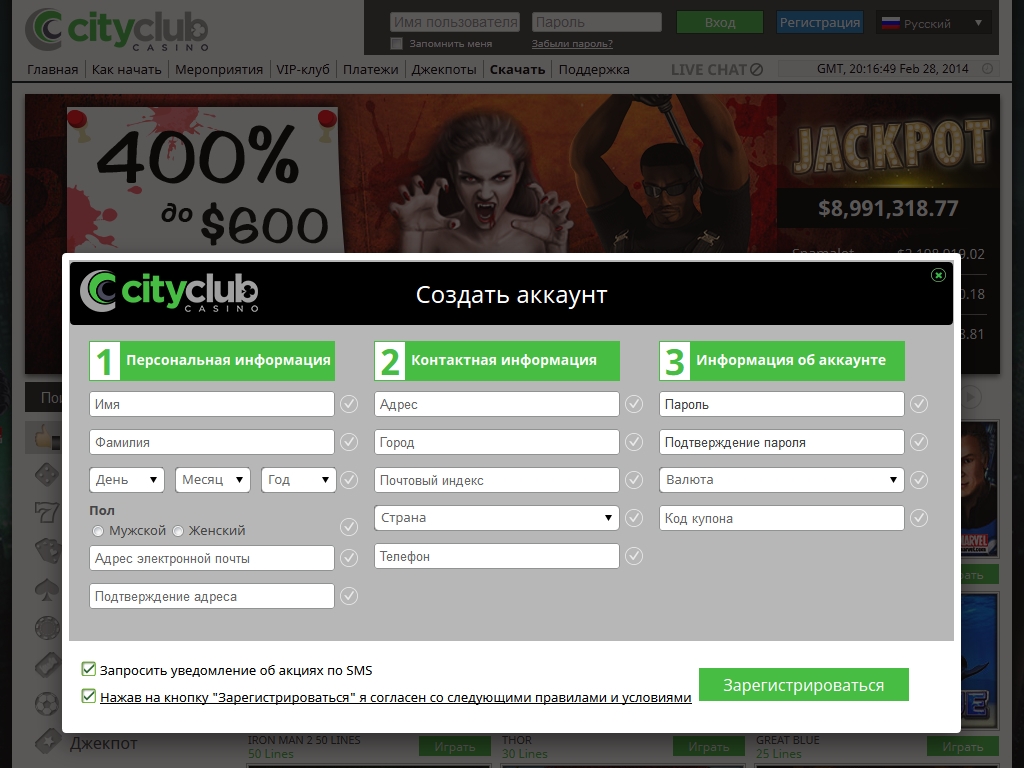Click validation checkmark next to Имя field
The width and height of the screenshot is (1024, 768).
349,404
